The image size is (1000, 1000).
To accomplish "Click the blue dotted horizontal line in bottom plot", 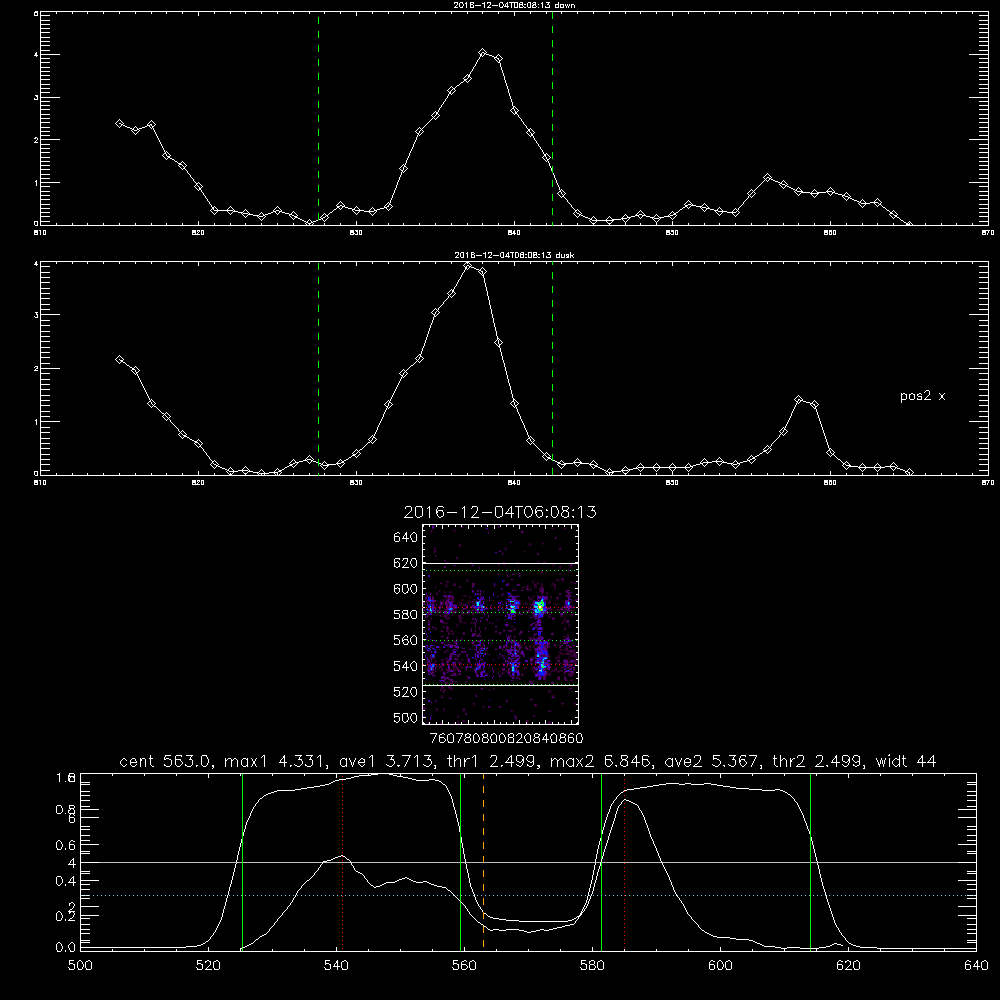I will [x=528, y=895].
